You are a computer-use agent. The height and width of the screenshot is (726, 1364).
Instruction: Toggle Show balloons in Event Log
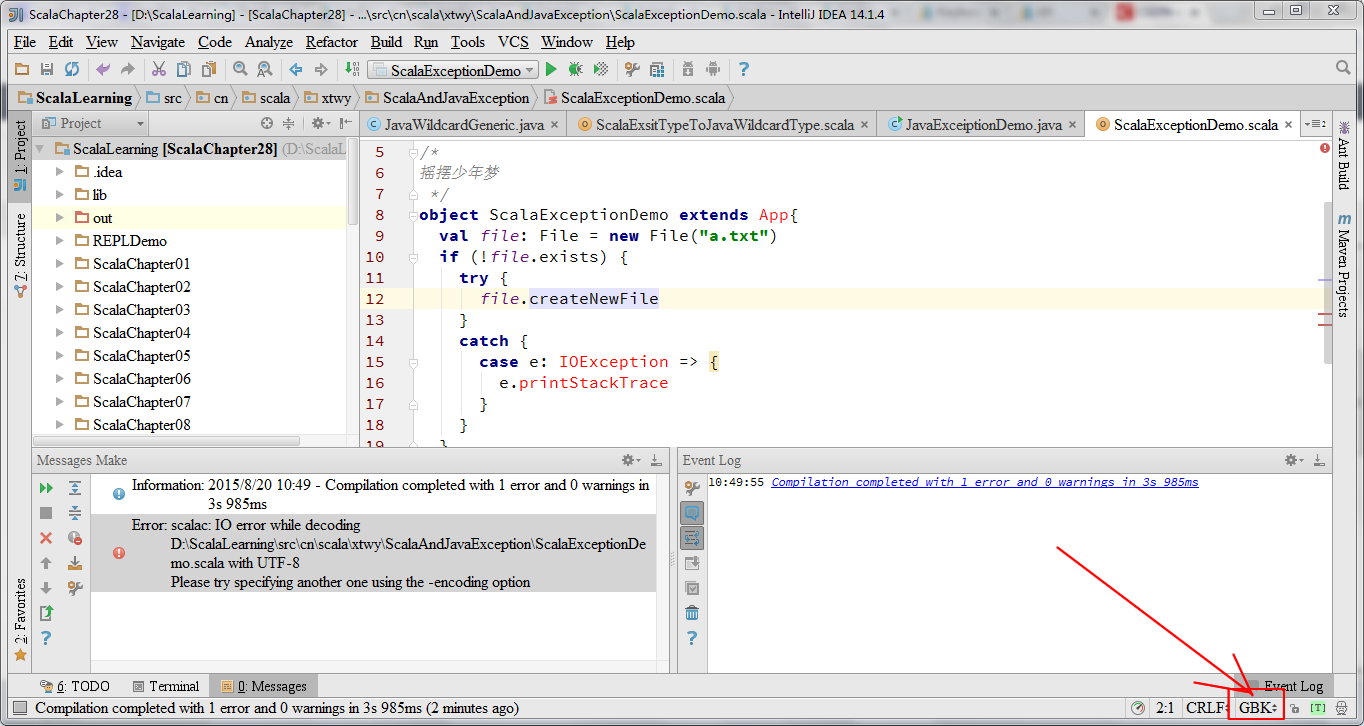692,513
